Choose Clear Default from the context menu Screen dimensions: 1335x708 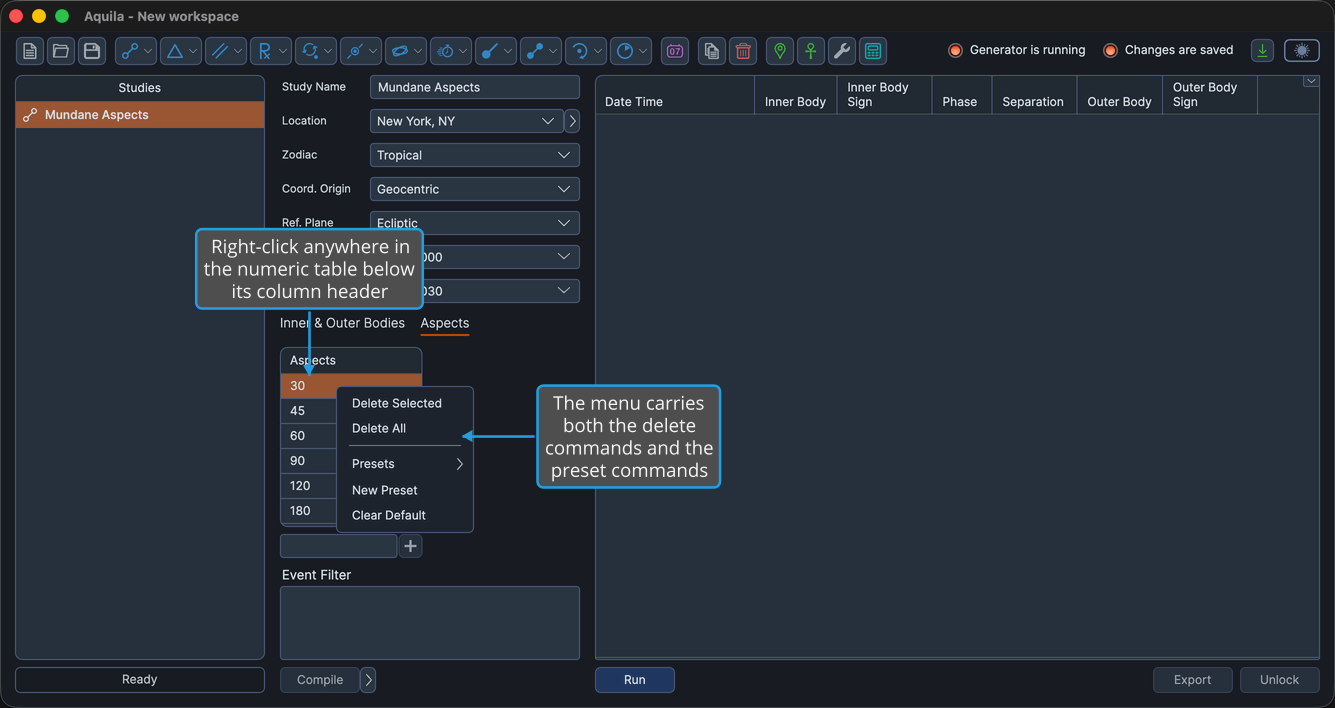click(x=389, y=515)
